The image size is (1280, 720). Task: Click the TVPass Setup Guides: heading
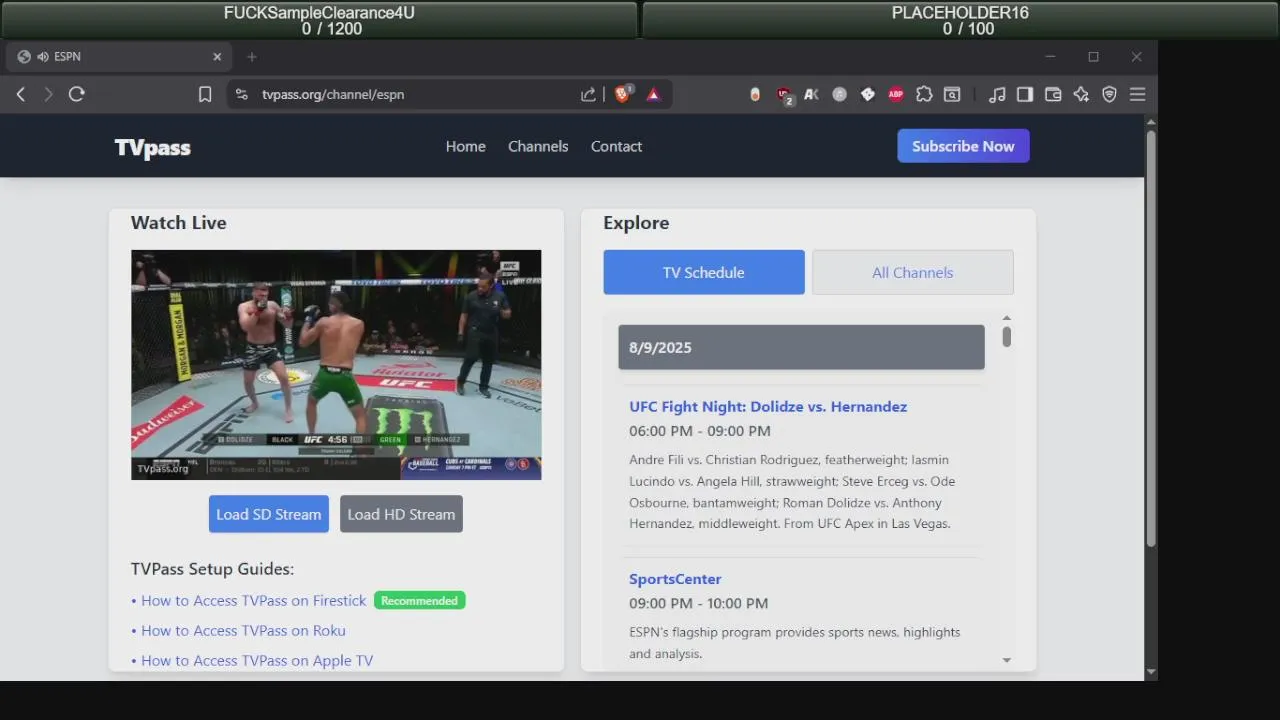(x=212, y=569)
